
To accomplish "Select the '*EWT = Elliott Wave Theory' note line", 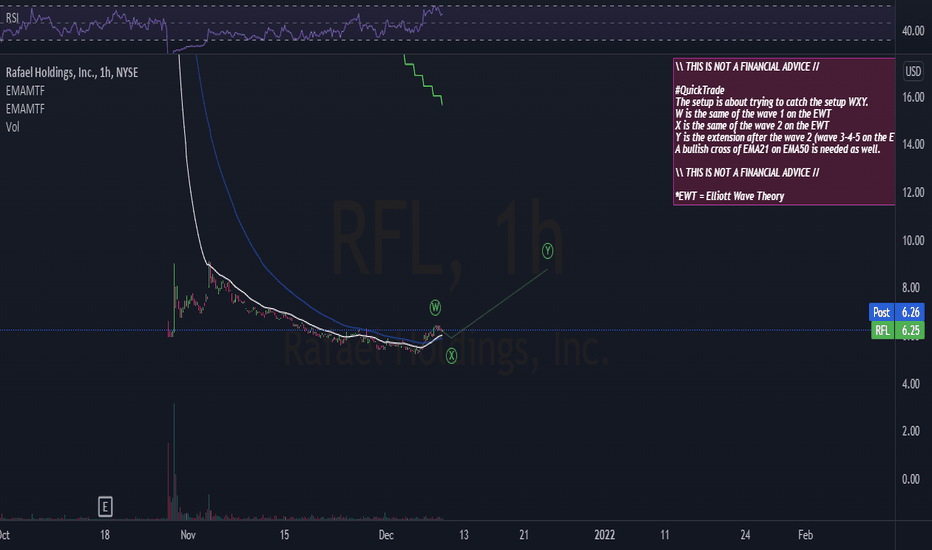I will pos(730,196).
